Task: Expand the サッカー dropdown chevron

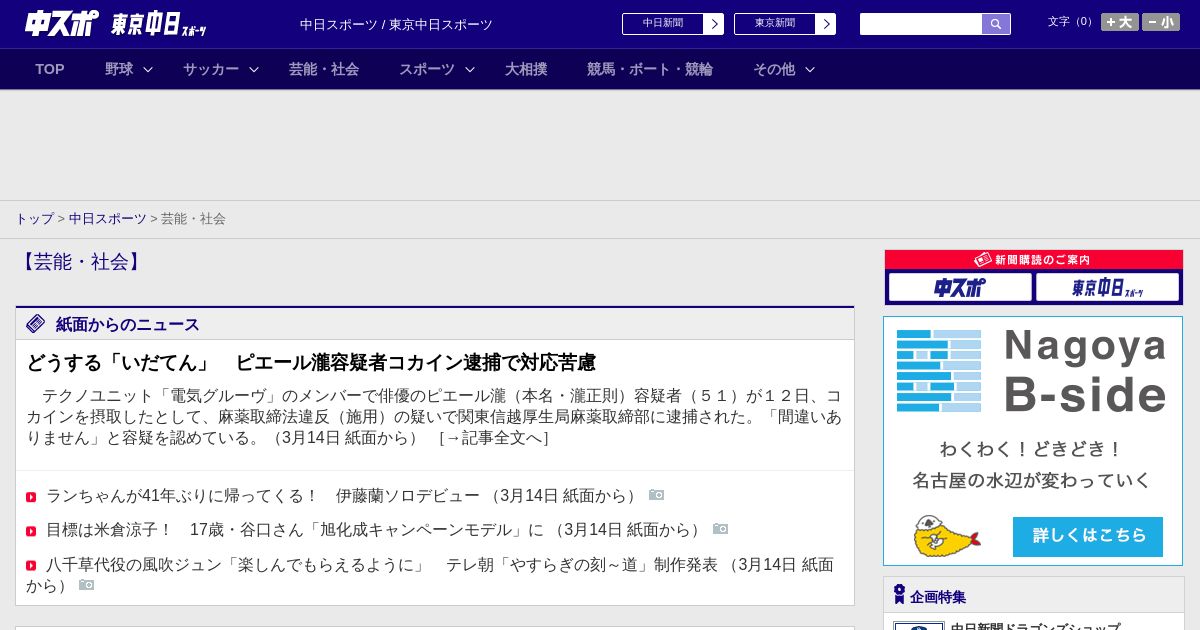Action: (254, 69)
